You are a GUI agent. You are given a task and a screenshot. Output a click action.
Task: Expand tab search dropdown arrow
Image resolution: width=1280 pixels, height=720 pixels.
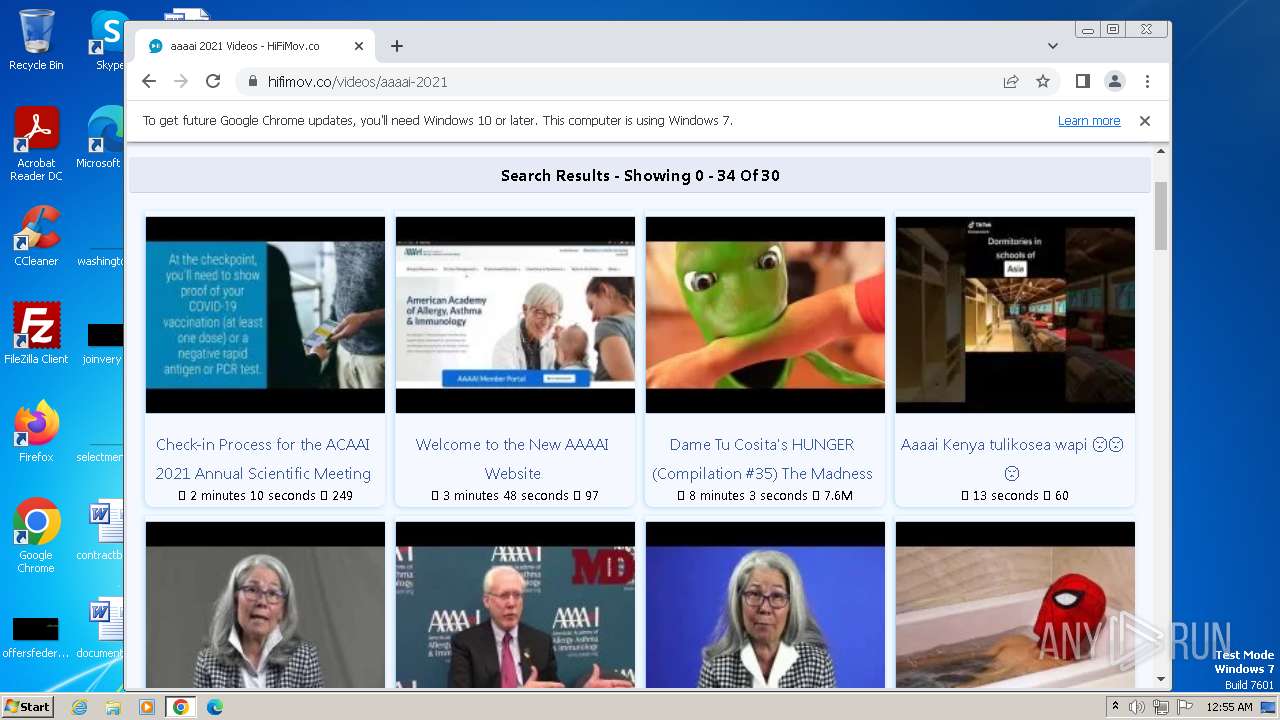pyautogui.click(x=1053, y=46)
